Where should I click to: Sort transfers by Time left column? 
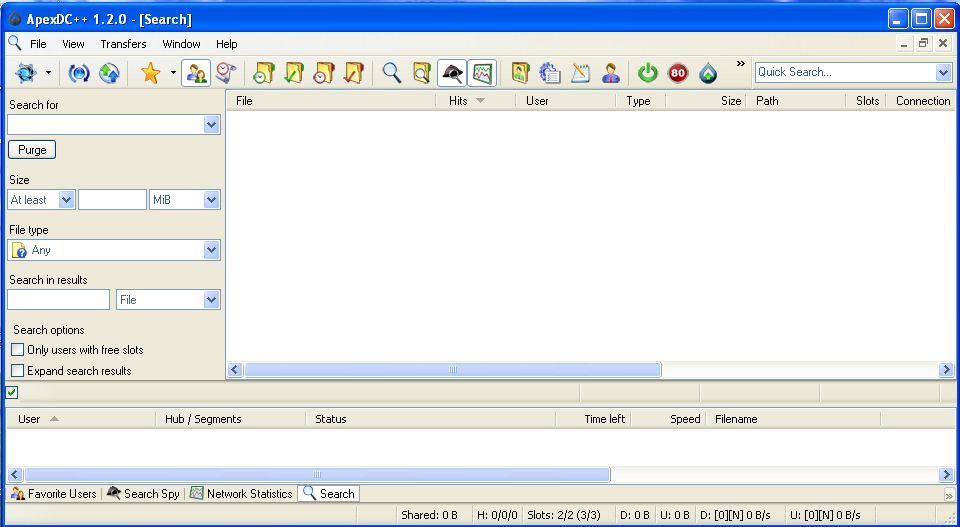593,419
